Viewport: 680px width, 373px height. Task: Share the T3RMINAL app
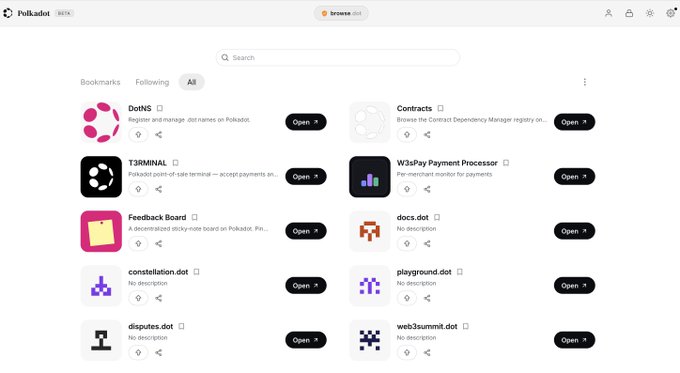[x=159, y=189]
